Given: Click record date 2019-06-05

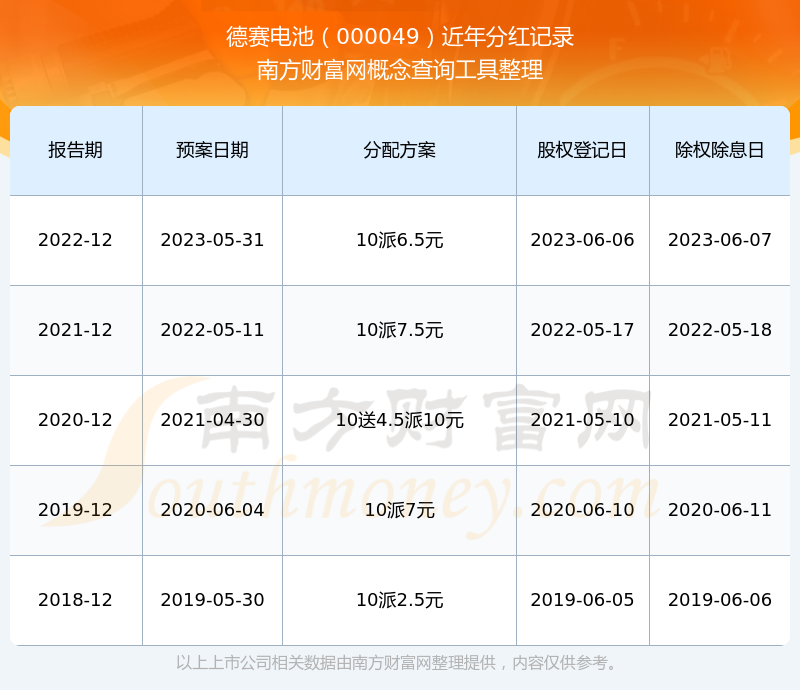Looking at the screenshot, I should pos(582,600).
